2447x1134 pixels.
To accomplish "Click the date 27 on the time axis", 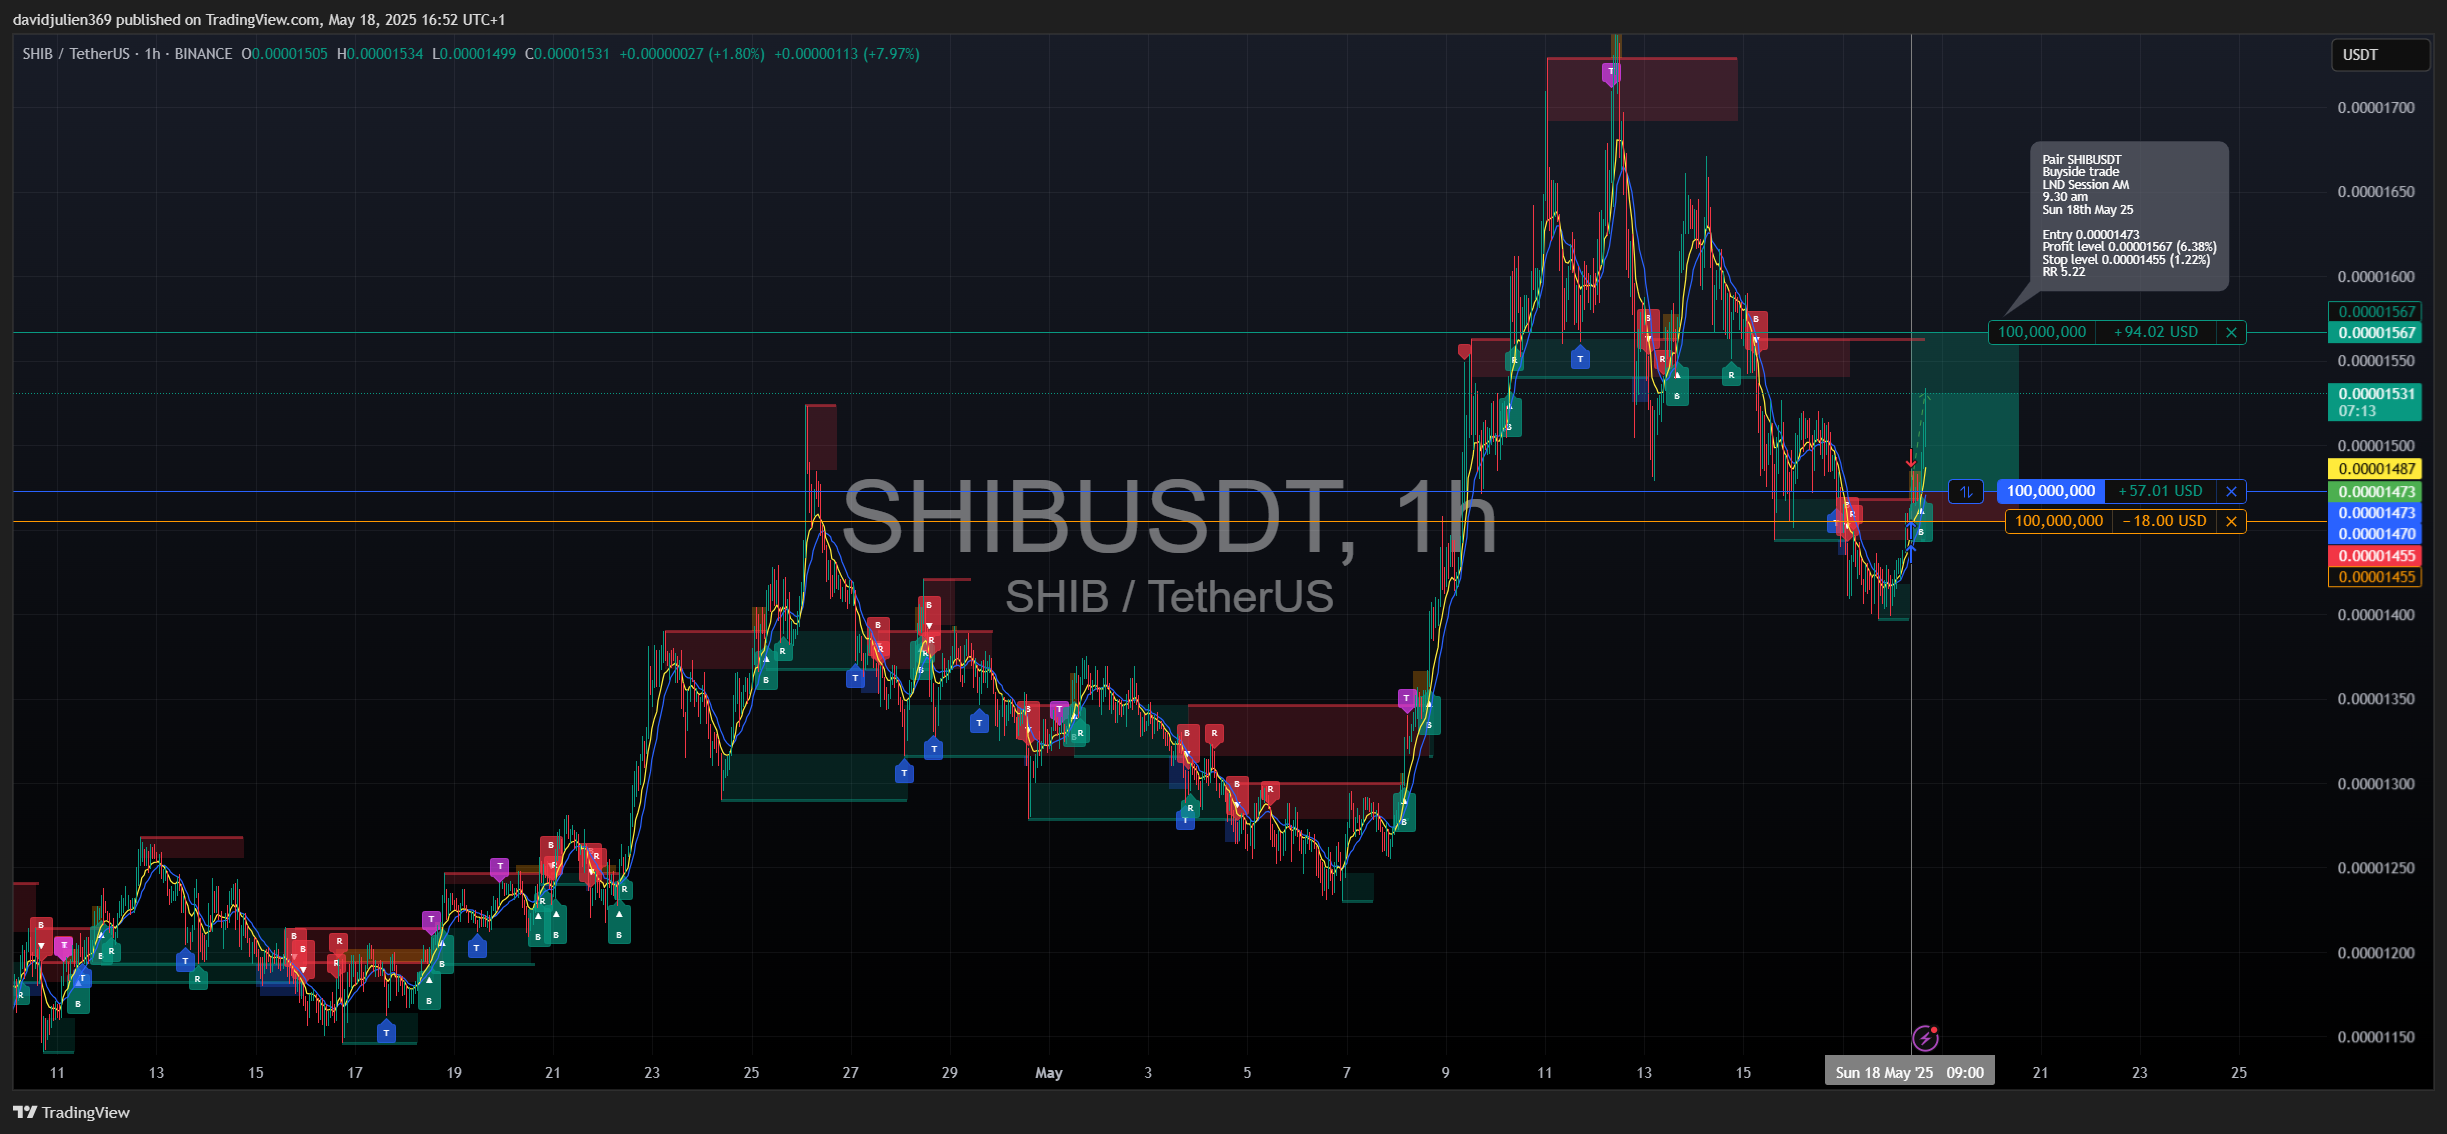I will (x=850, y=1073).
